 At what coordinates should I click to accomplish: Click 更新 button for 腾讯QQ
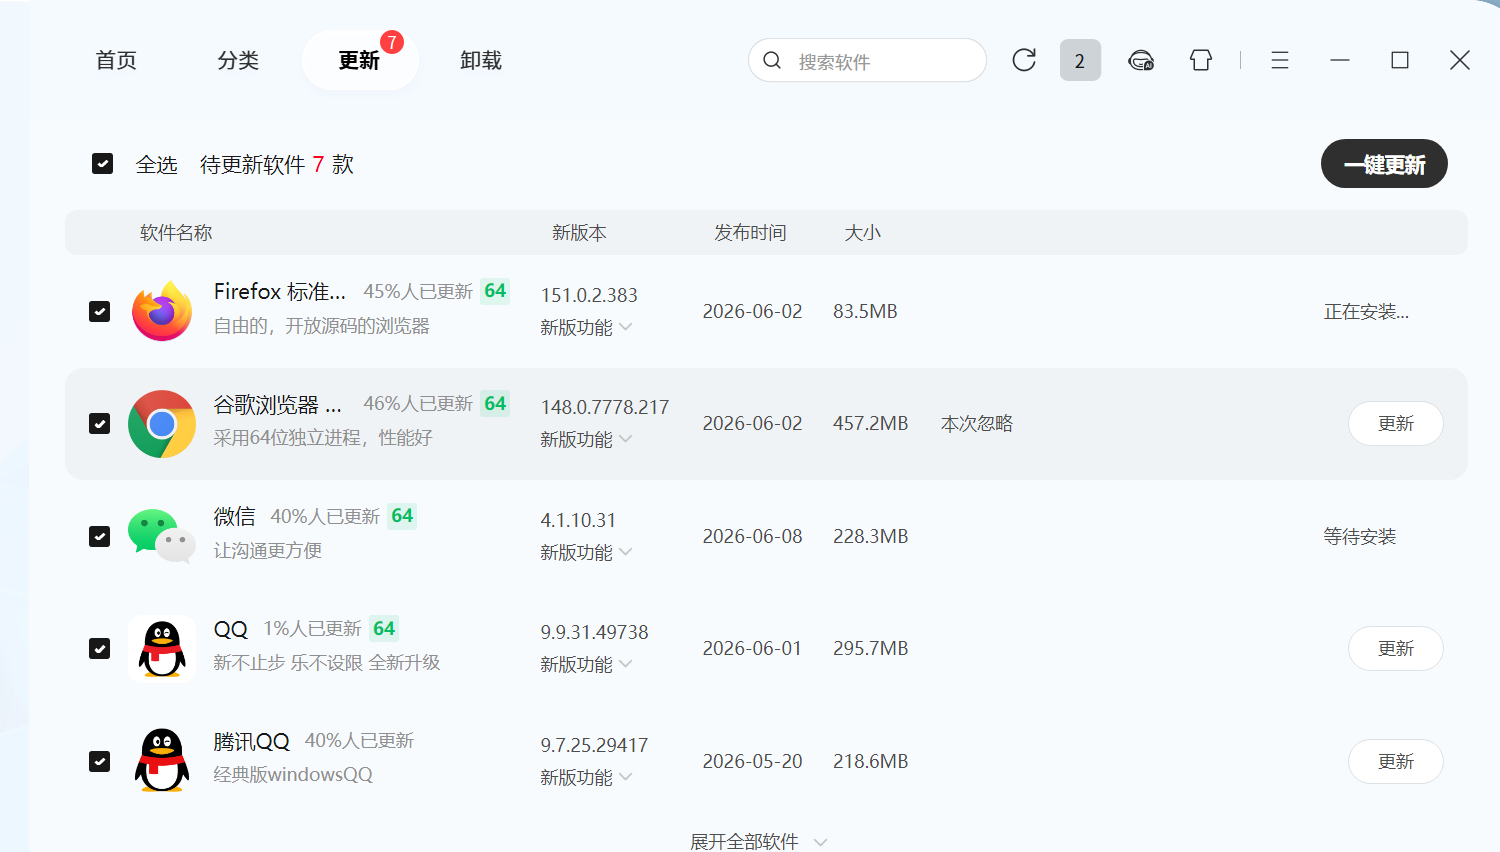[1396, 762]
